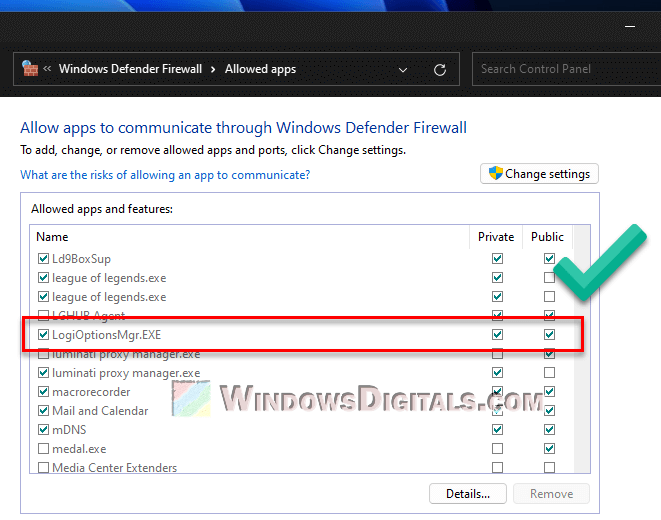Click the allowed apps list scrollbar
The width and height of the screenshot is (661, 520).
581,349
